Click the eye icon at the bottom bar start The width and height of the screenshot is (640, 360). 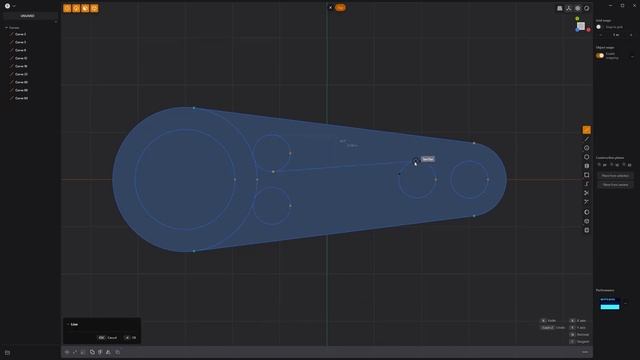coord(67,352)
